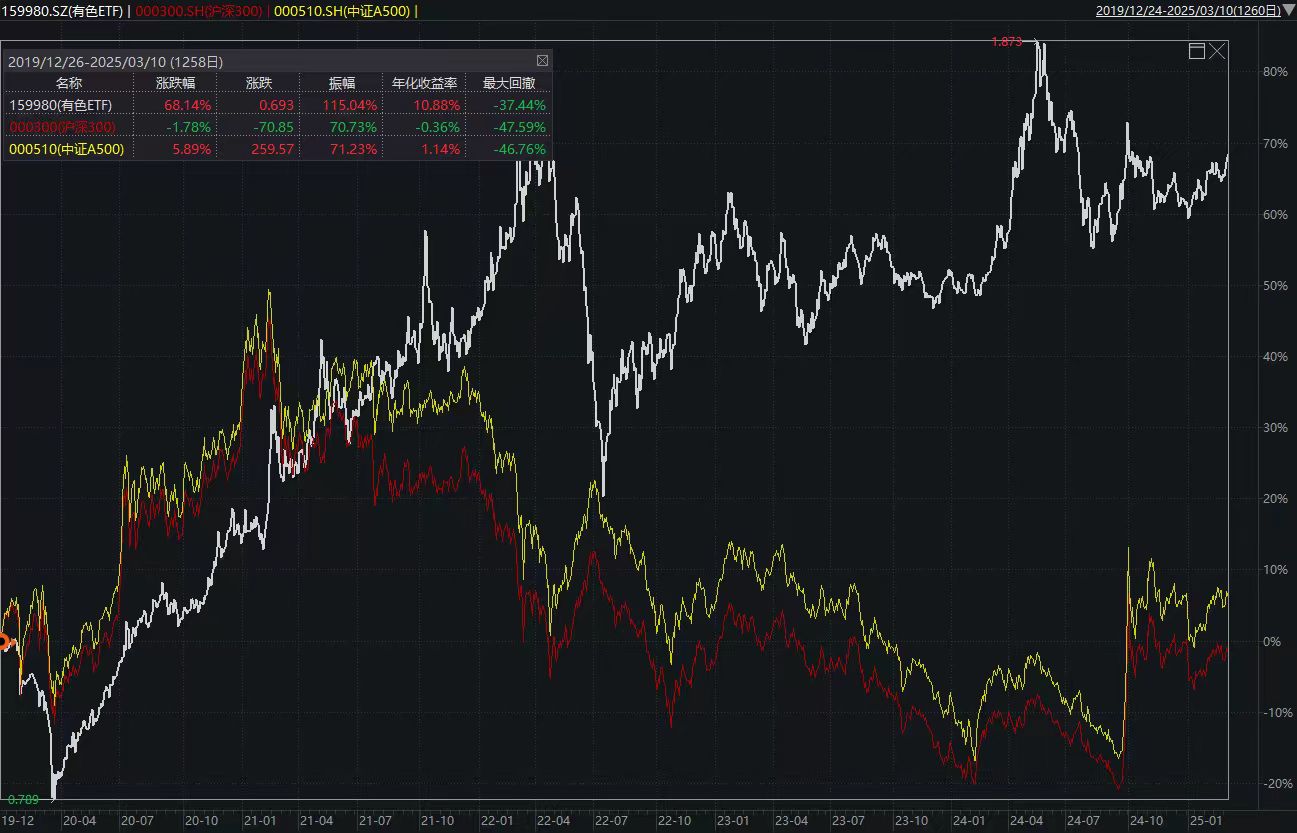This screenshot has width=1297, height=833.
Task: Close the statistics overlay panel
Action: [543, 61]
